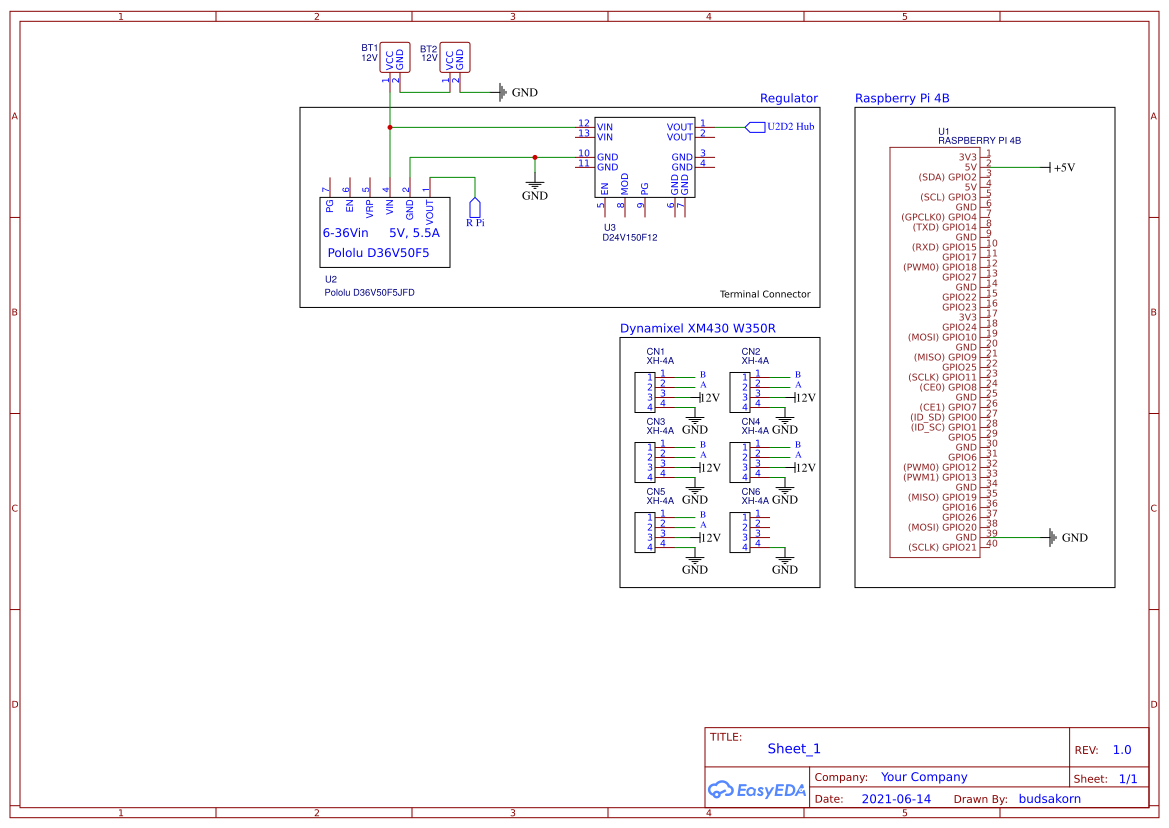Select the D24V150F12 regulator chip body
This screenshot has height=828, width=1169.
[645, 157]
